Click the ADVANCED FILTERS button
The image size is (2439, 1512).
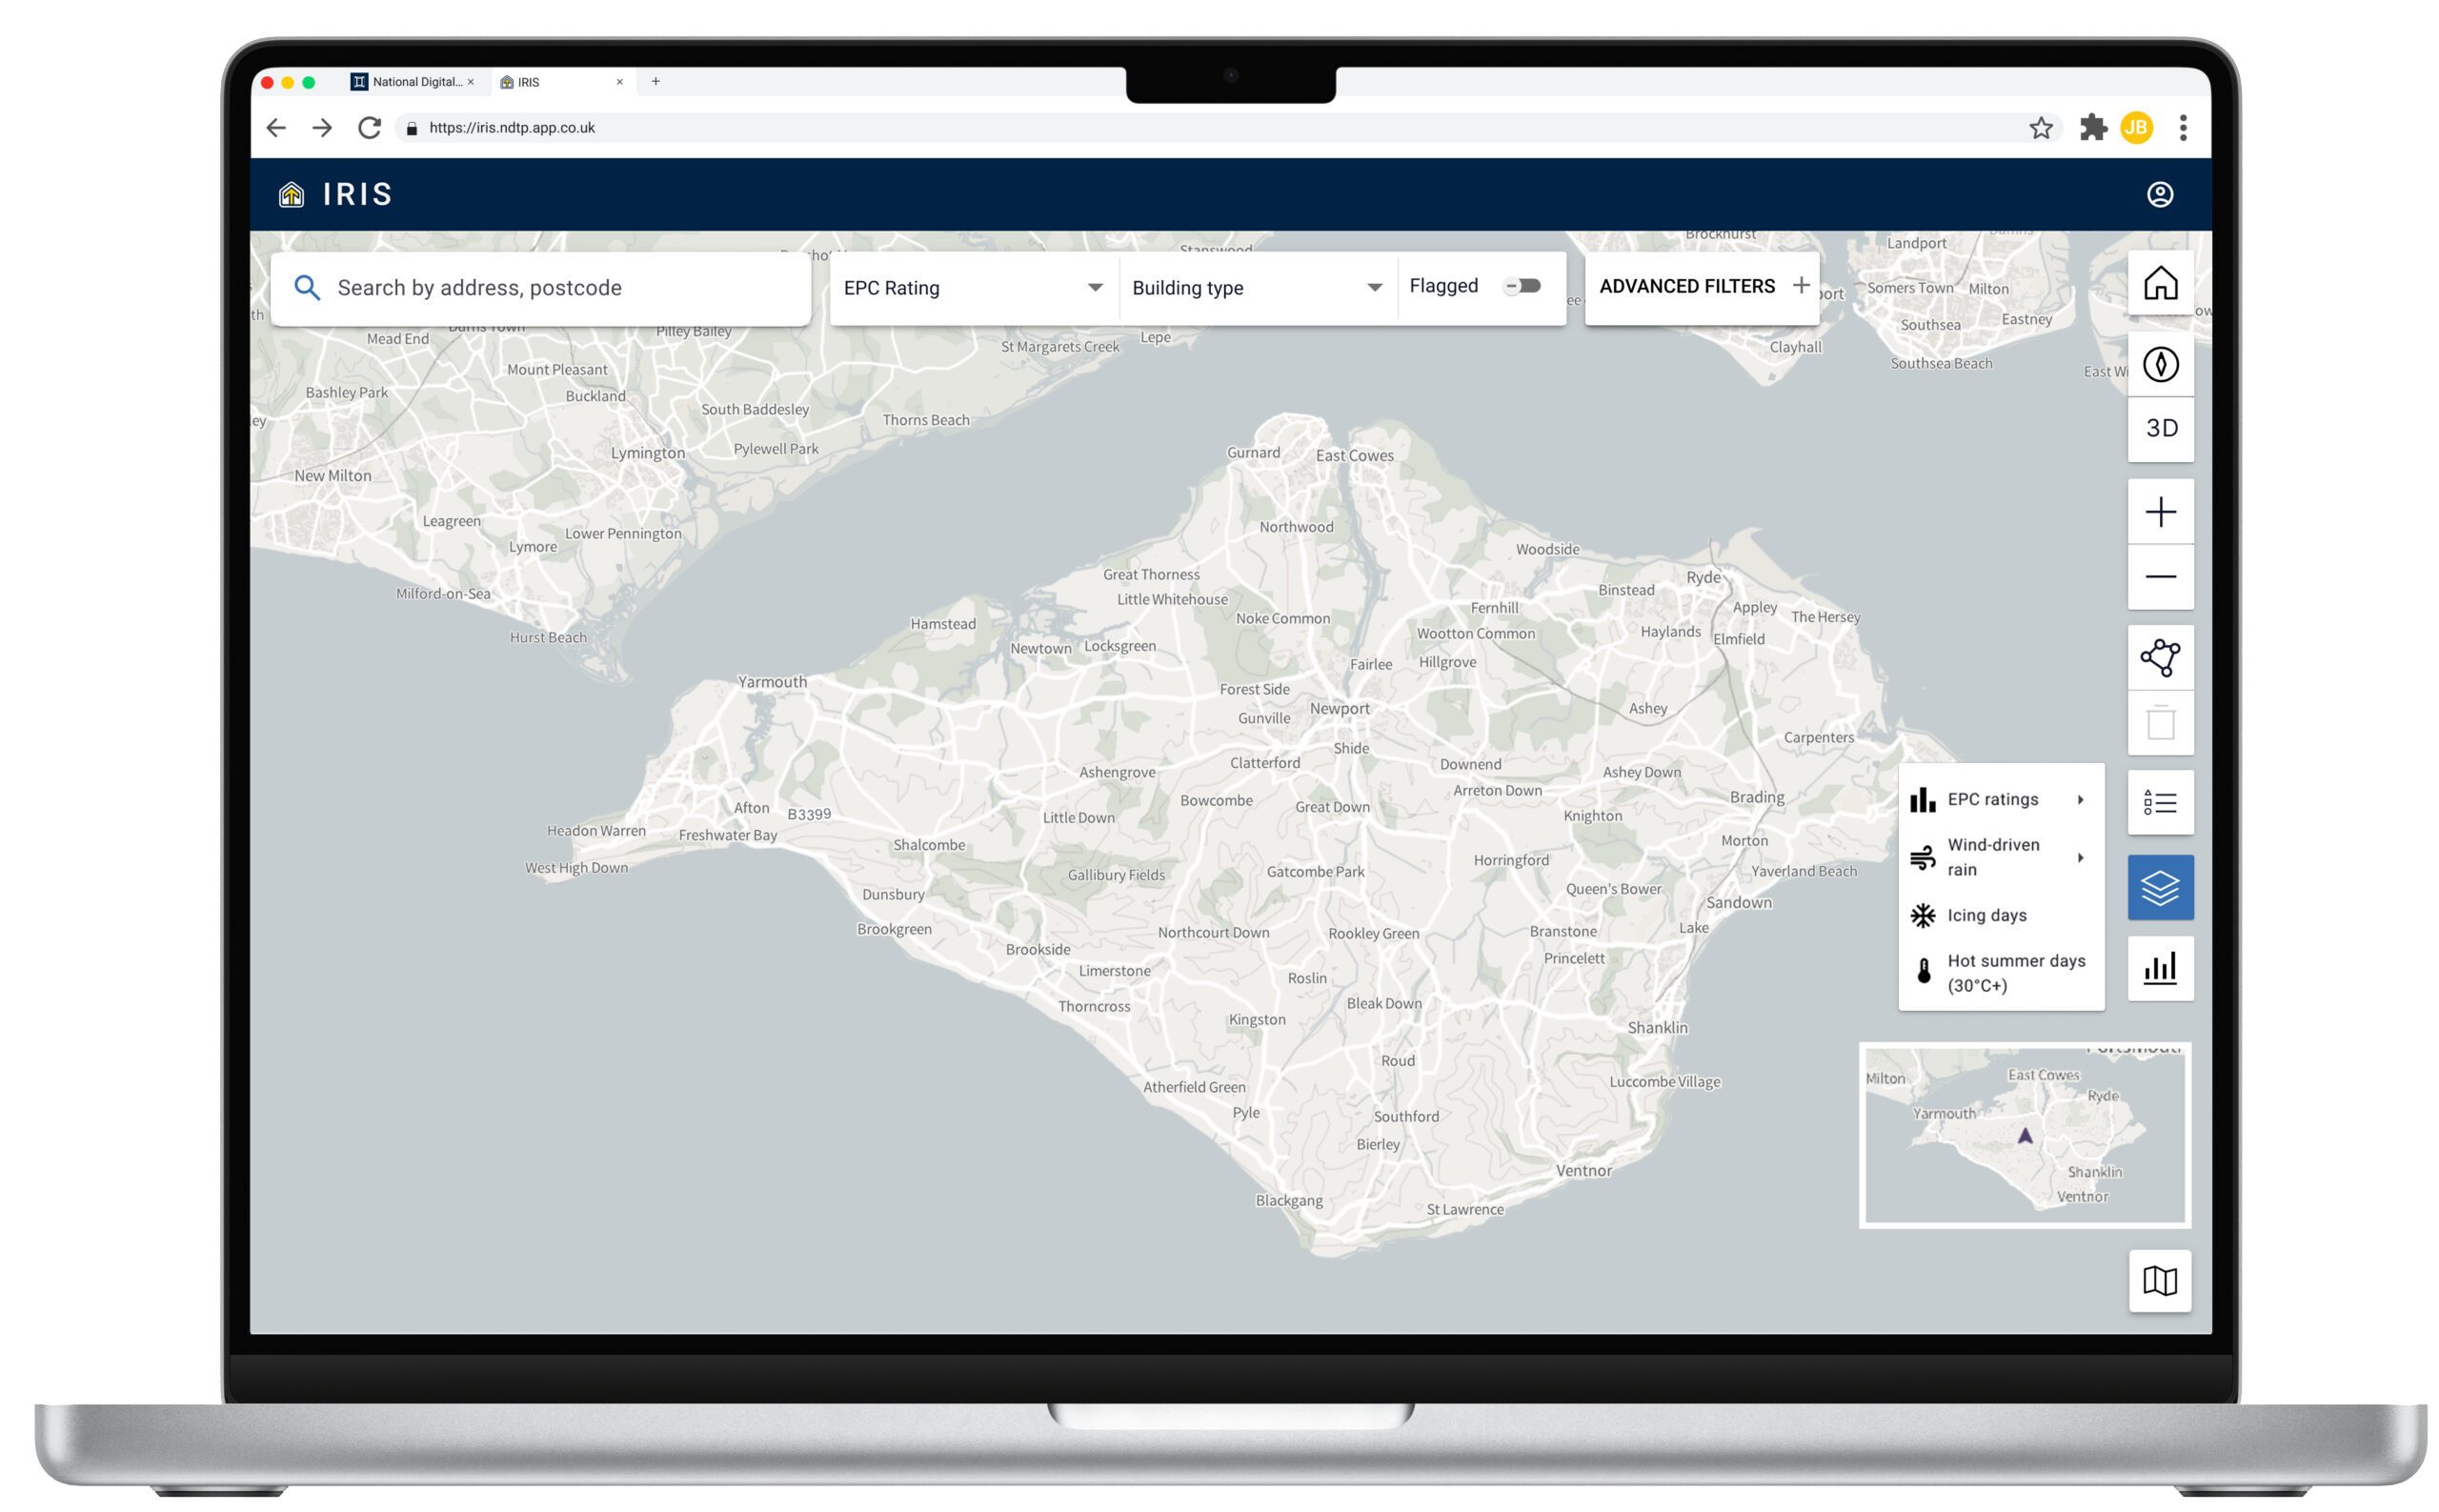pyautogui.click(x=1701, y=286)
